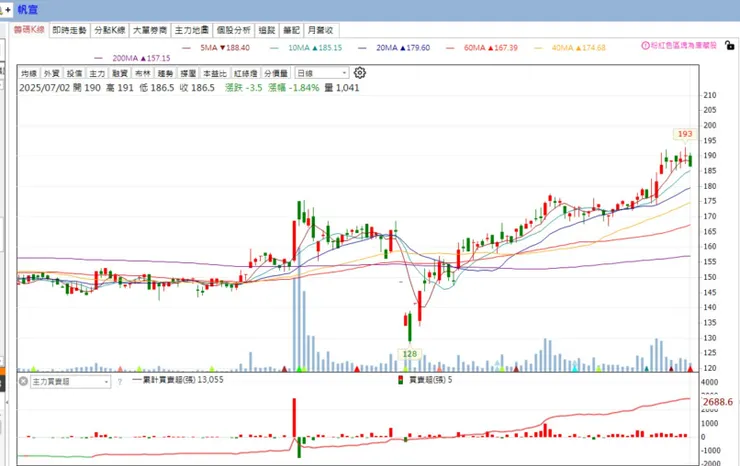Screen dimensions: 740x466
Task: Switch to the 籌碼K線 tab
Action: 29,30
